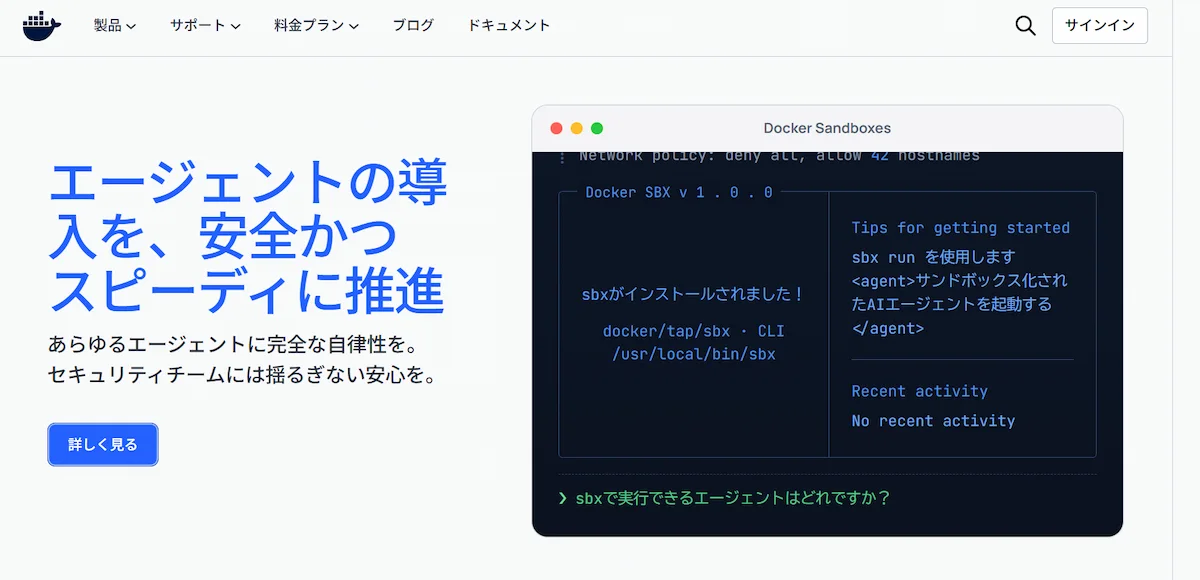Click the docker/tap/sbx · CLI line
The image size is (1200, 580).
pyautogui.click(x=694, y=331)
